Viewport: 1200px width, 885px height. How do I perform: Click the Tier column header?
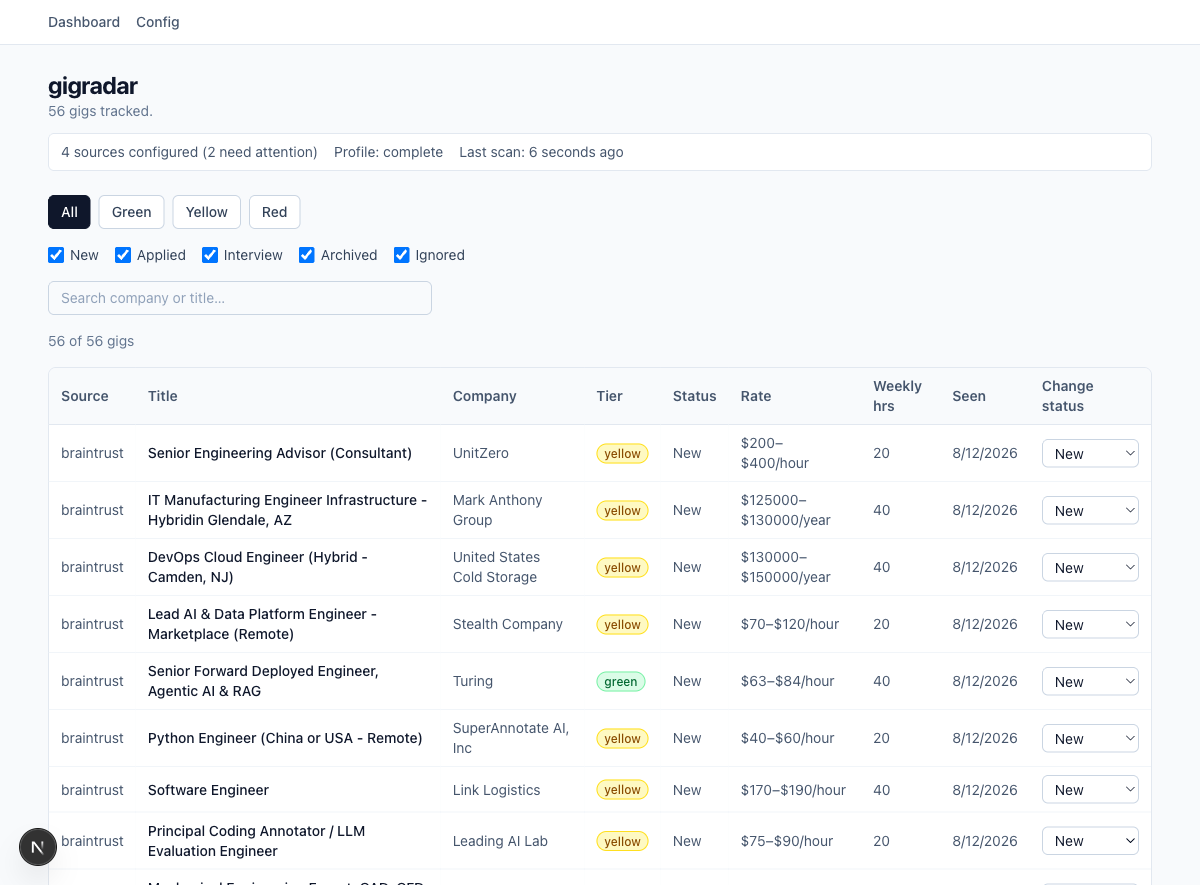[610, 396]
